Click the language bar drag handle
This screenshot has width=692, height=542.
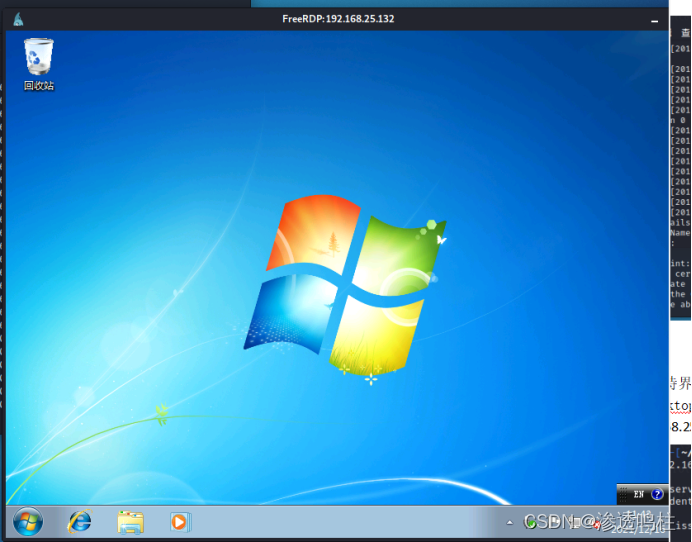click(623, 494)
